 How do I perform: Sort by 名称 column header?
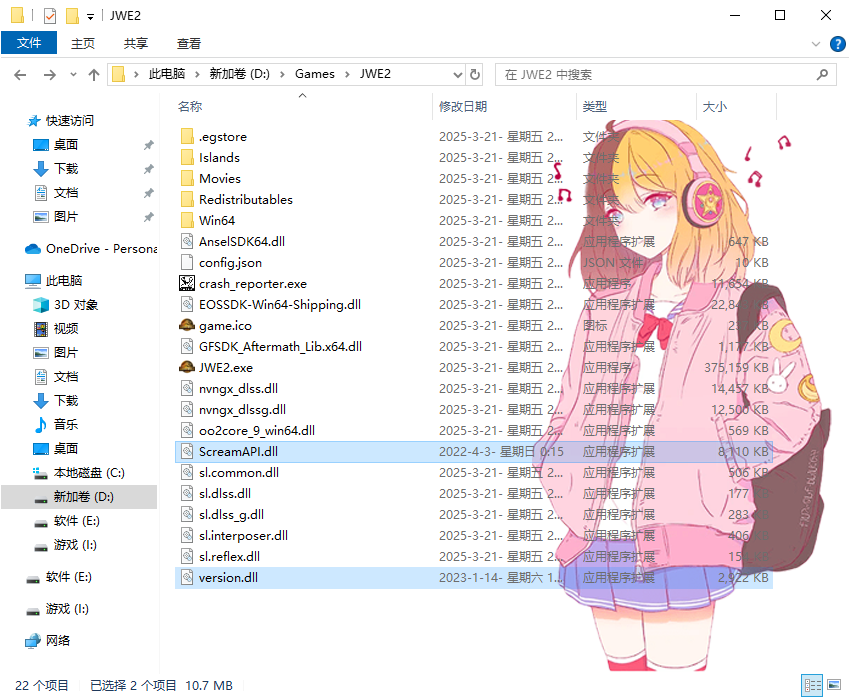pos(190,107)
